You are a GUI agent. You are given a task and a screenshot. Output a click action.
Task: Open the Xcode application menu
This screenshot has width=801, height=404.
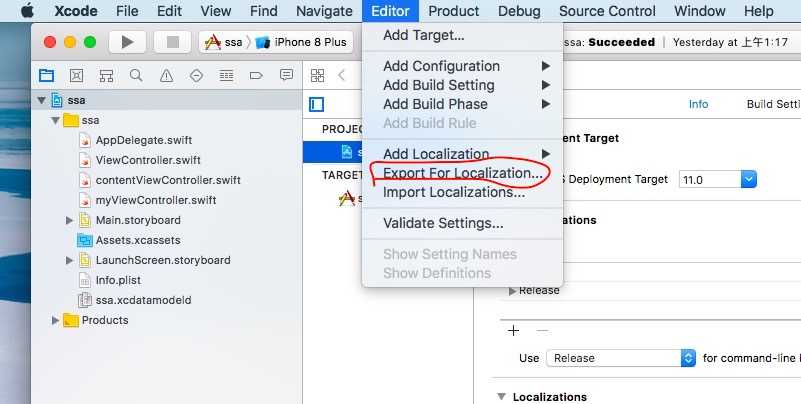(76, 11)
